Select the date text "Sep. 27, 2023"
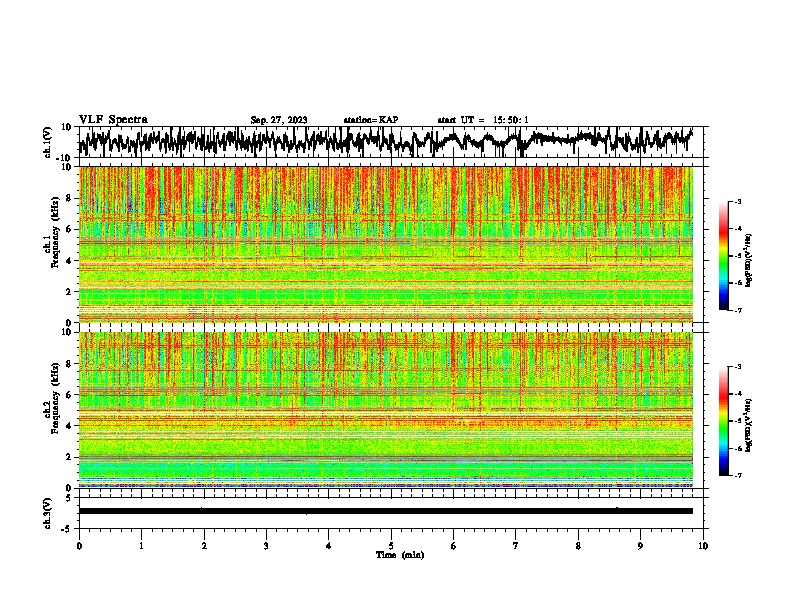Viewport: 792px width, 612px height. (x=279, y=120)
